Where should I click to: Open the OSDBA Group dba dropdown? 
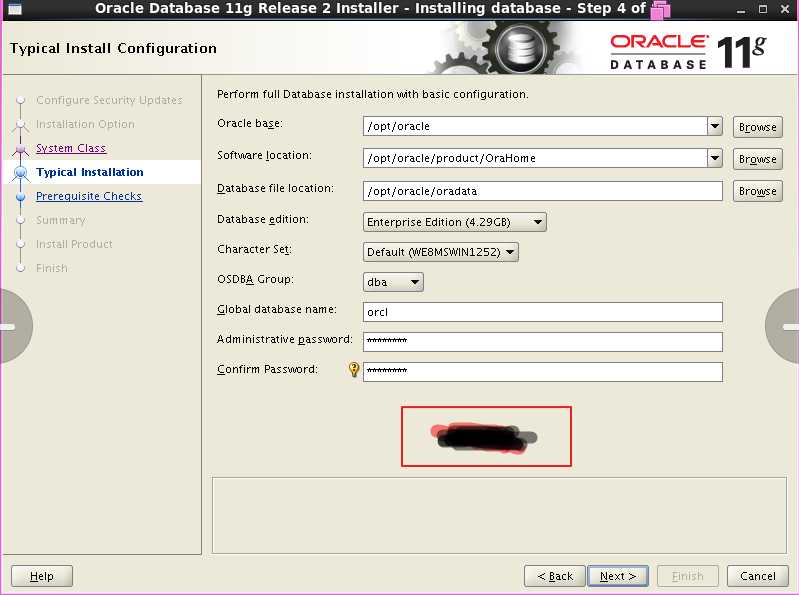(393, 282)
